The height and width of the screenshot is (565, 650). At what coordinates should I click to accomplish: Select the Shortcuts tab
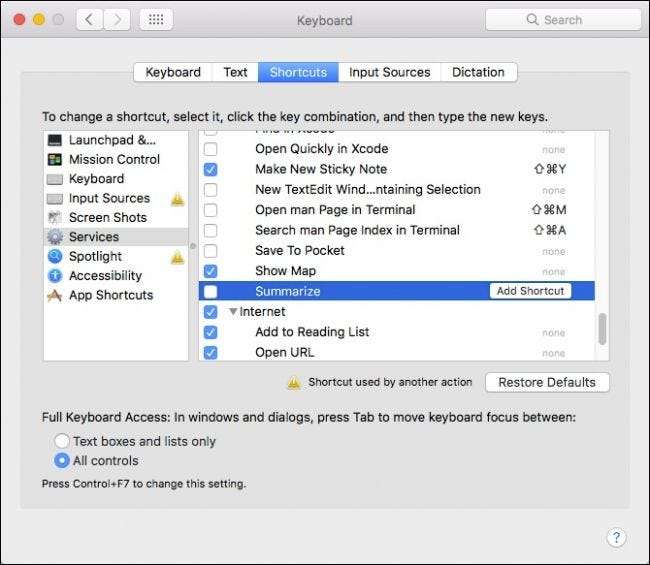tap(298, 72)
